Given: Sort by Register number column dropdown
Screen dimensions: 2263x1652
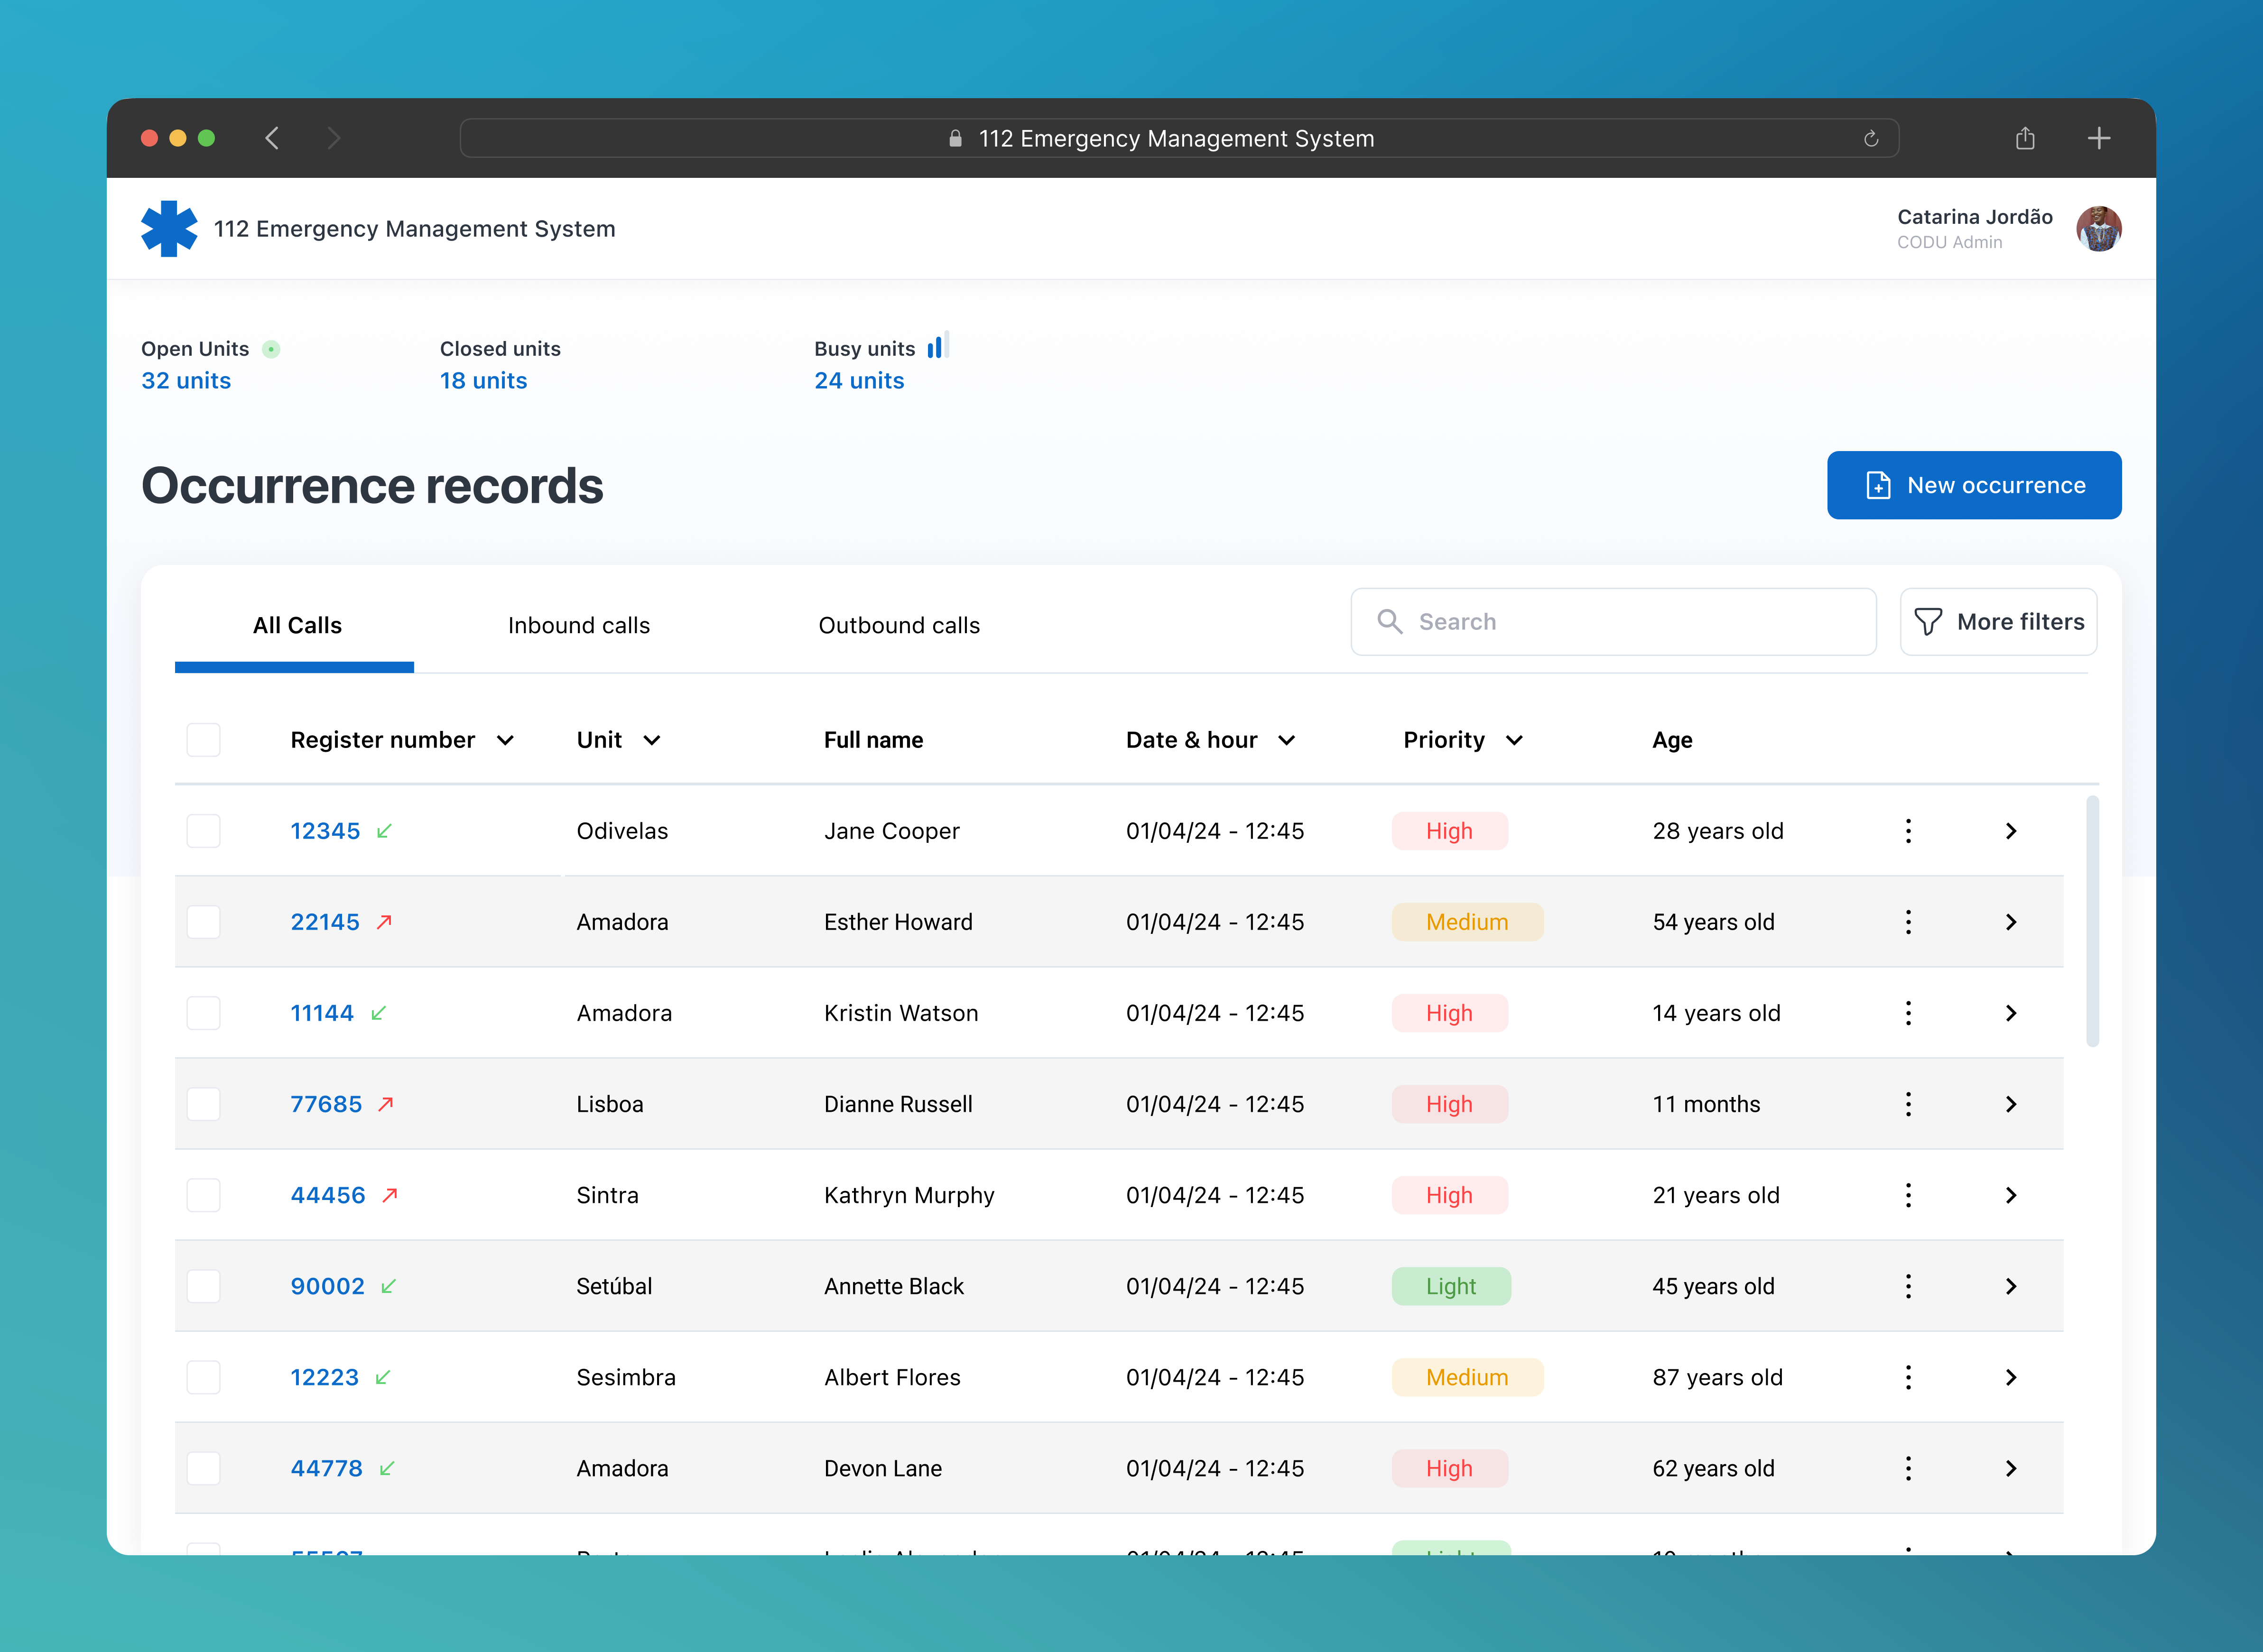Looking at the screenshot, I should (x=505, y=740).
